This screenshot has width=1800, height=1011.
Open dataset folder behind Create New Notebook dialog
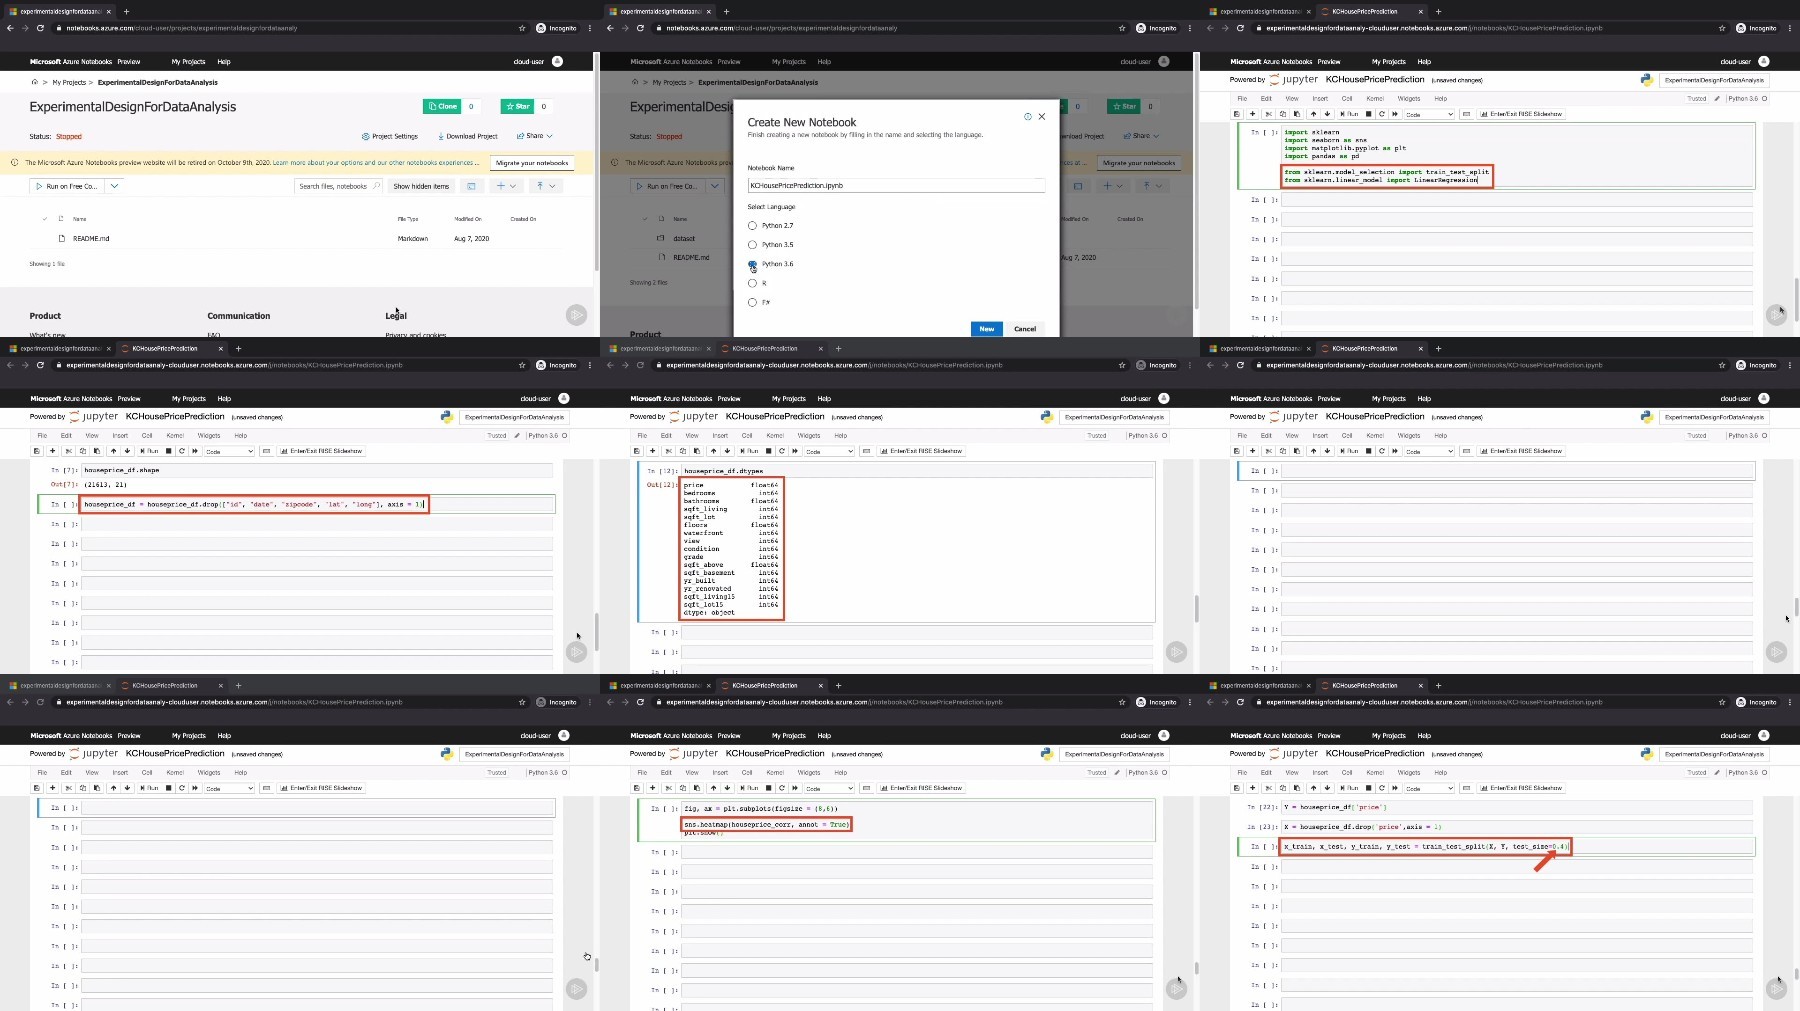coord(684,238)
